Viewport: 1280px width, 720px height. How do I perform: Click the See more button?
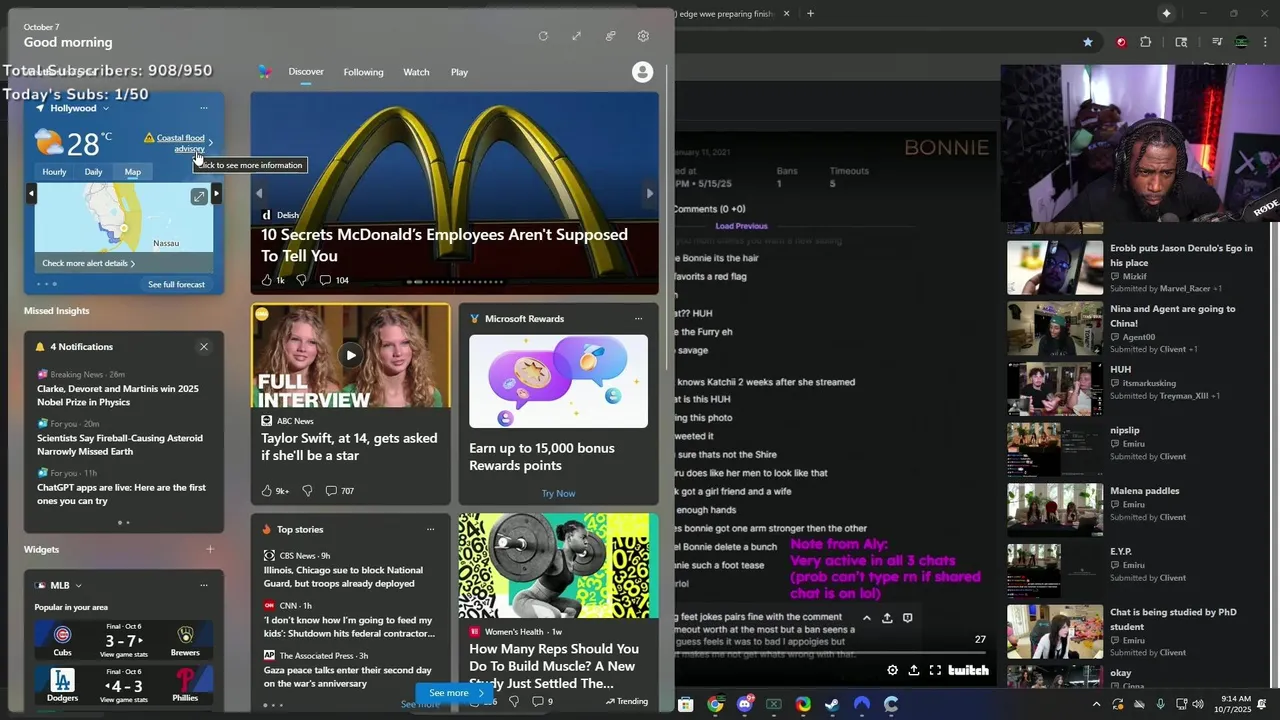tap(455, 693)
